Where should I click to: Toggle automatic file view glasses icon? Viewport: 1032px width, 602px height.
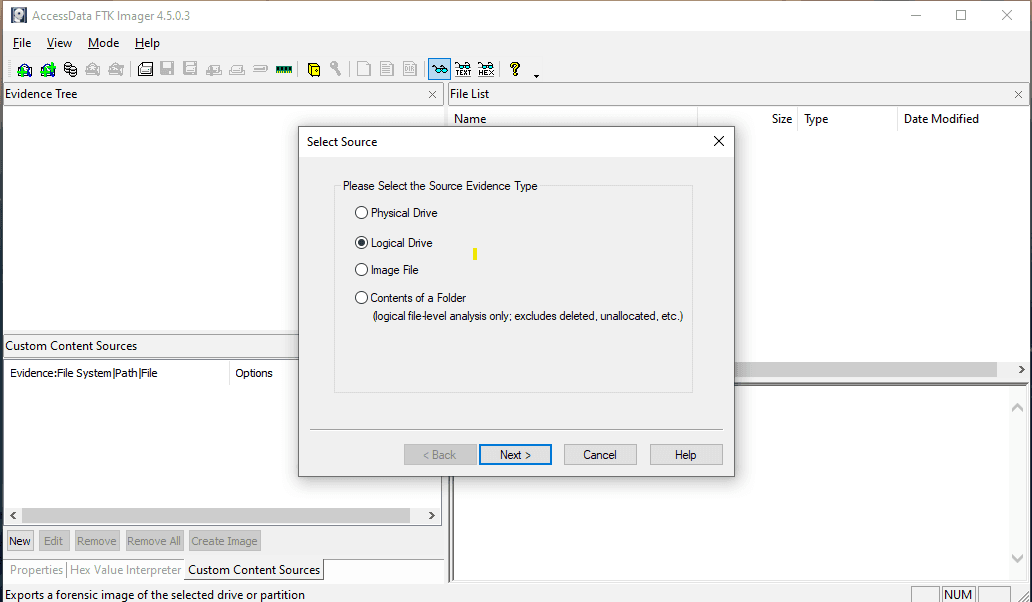point(439,68)
